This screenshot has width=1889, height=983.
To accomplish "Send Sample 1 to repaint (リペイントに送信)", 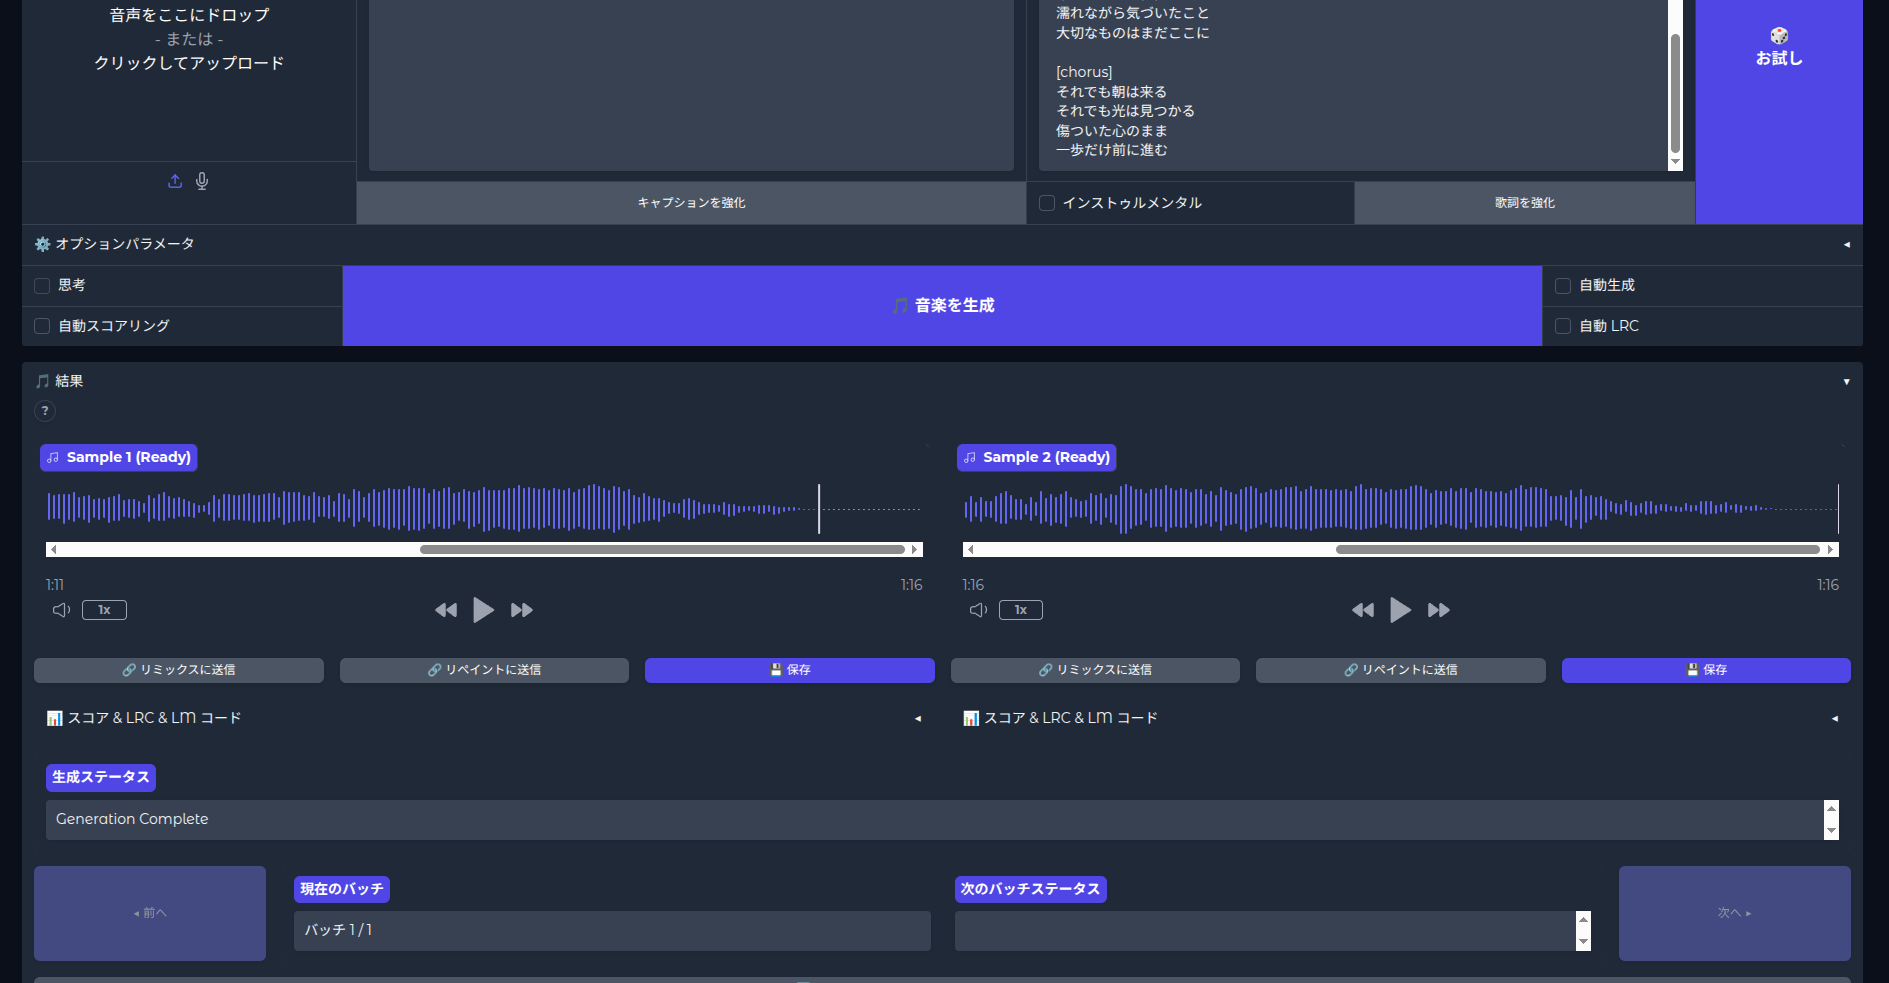I will coord(484,670).
